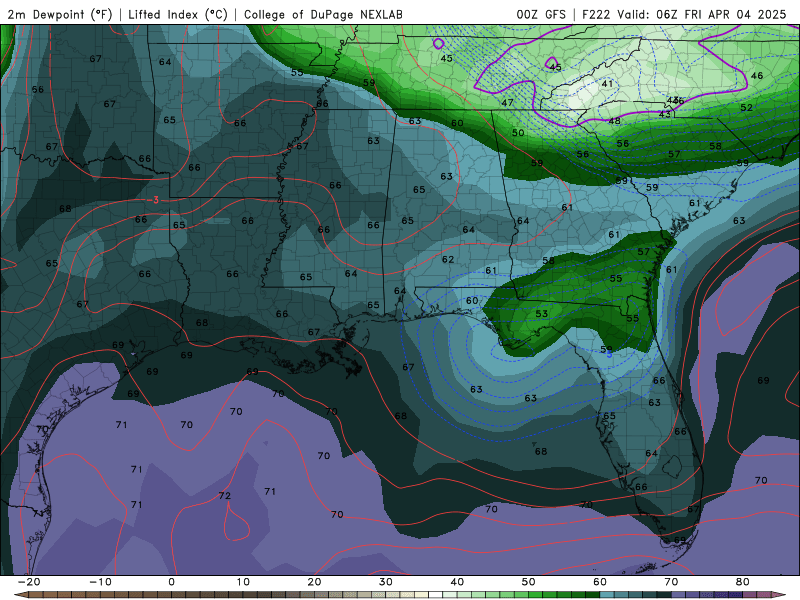Click the 41 dewpoint value on the map
Viewport: 800px width, 600px height.
point(607,84)
